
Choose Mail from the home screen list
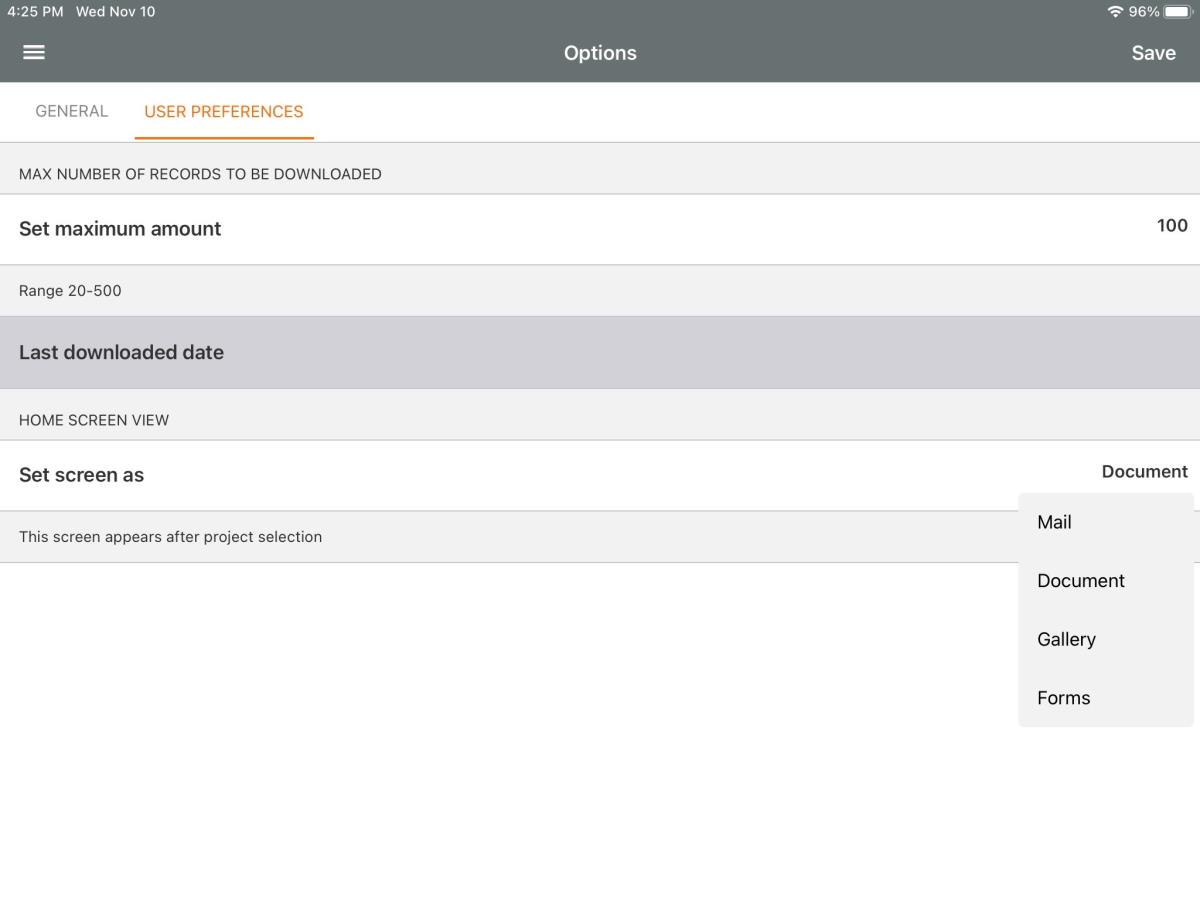[x=1054, y=522]
